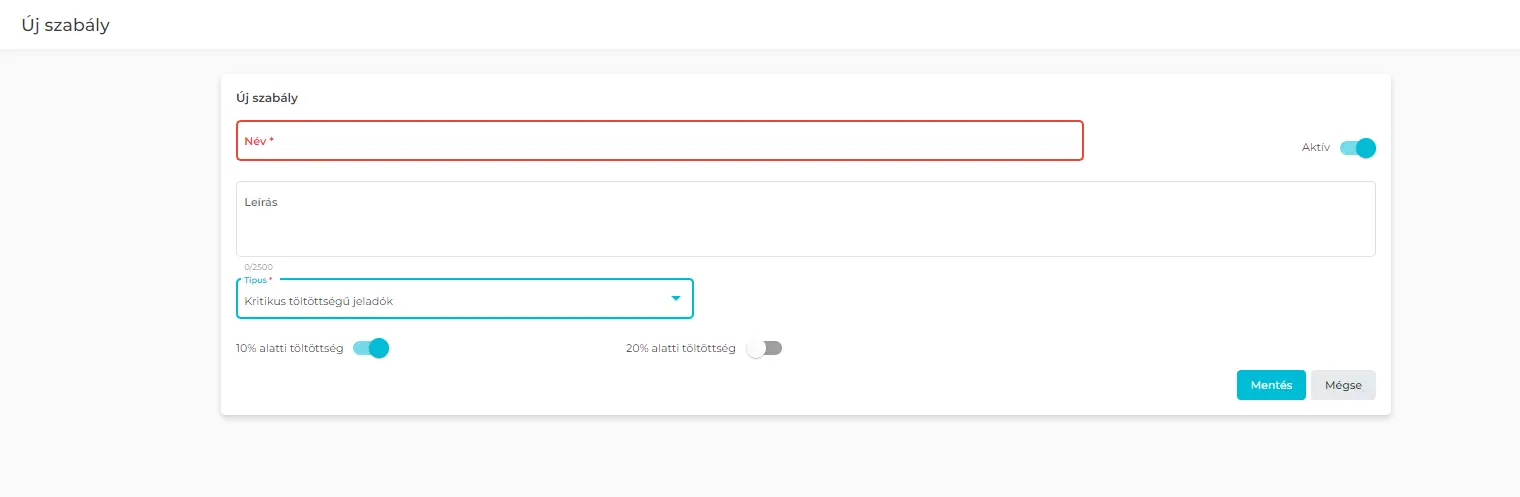Viewport: 1520px width, 497px height.
Task: Click into the Leírás text area
Action: tap(805, 225)
